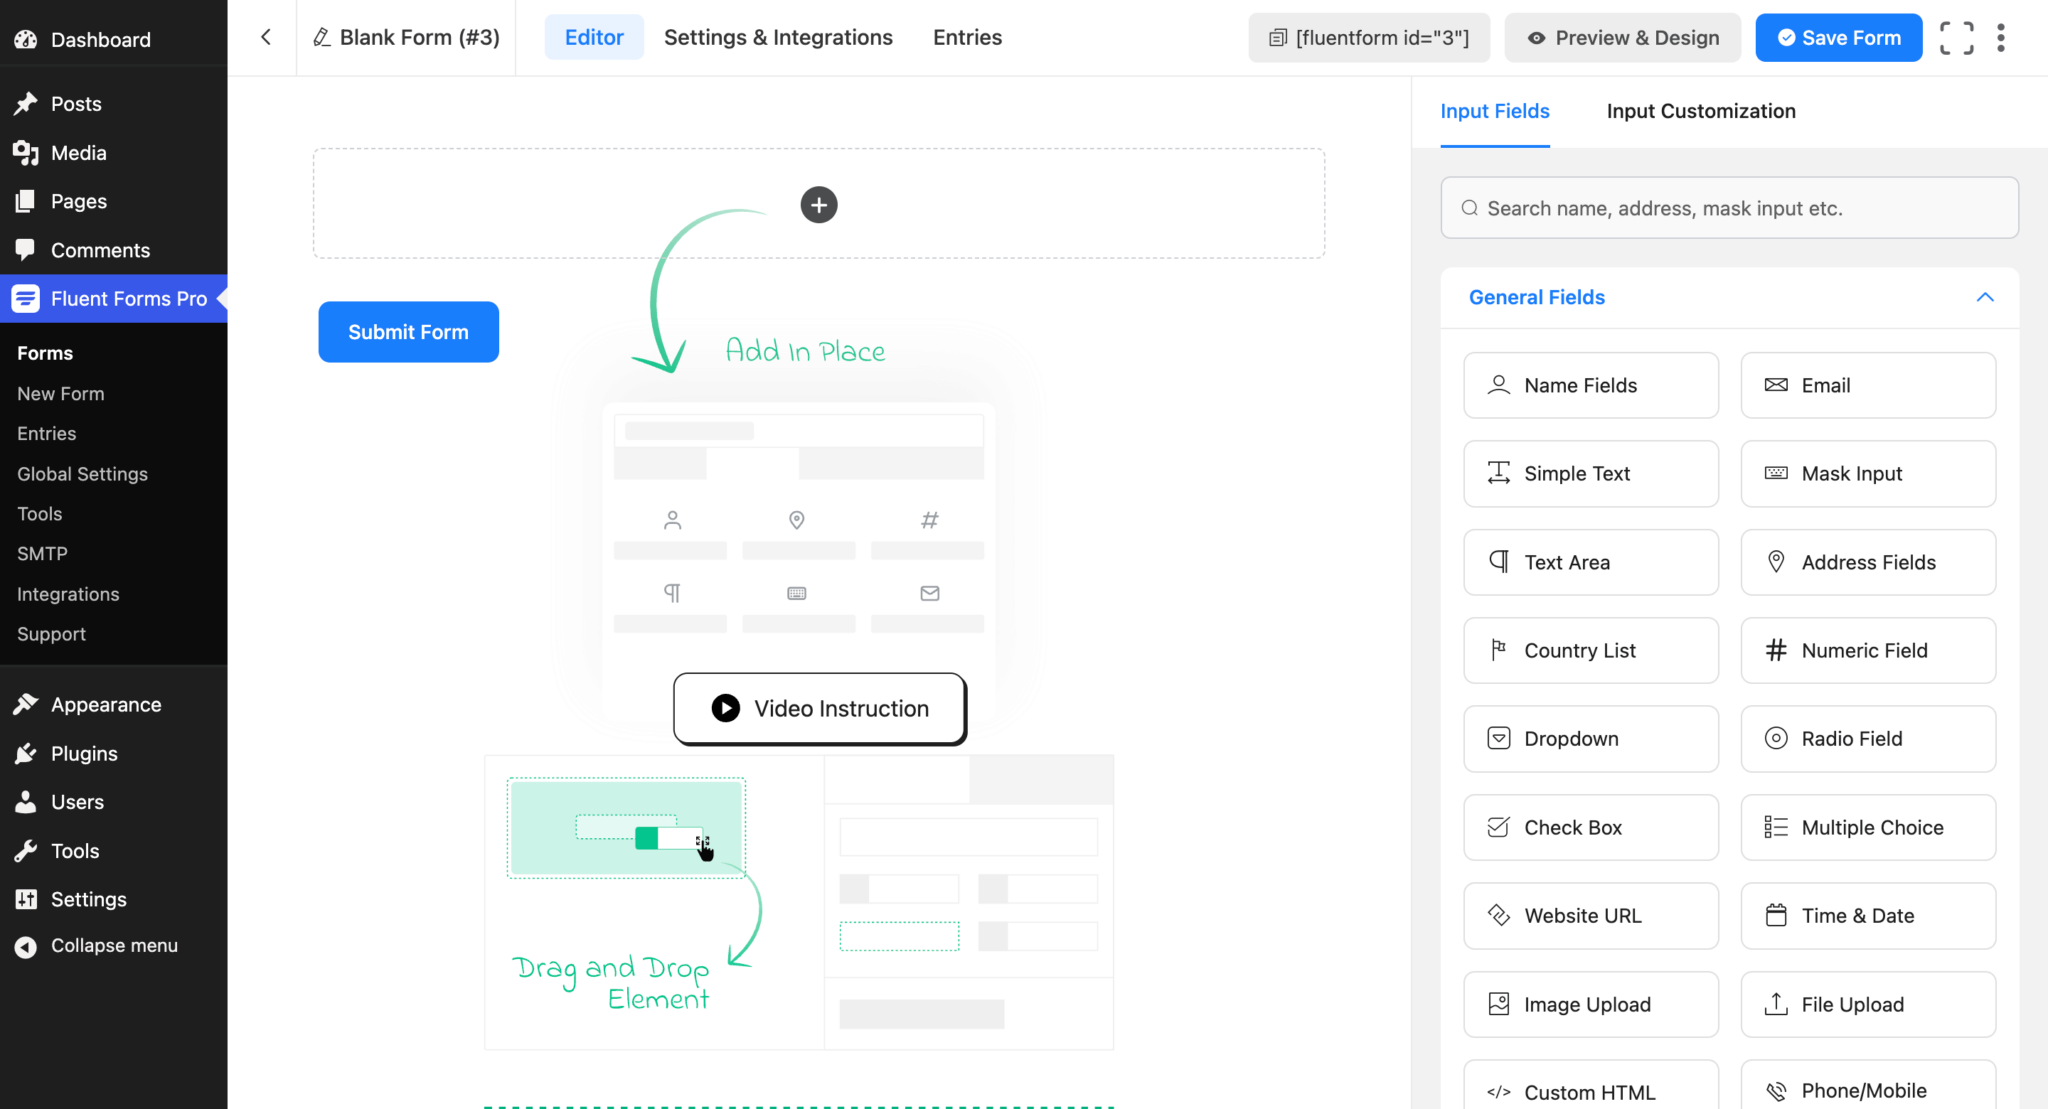
Task: Add a Phone/Mobile field
Action: pyautogui.click(x=1867, y=1090)
